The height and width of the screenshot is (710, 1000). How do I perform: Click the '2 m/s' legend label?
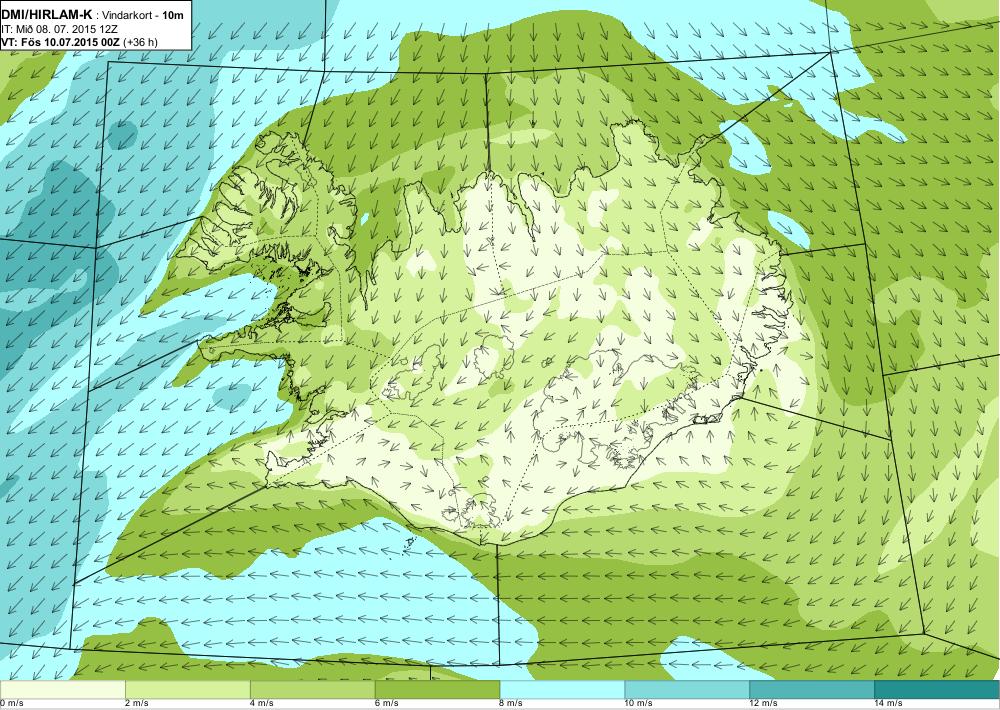(137, 704)
